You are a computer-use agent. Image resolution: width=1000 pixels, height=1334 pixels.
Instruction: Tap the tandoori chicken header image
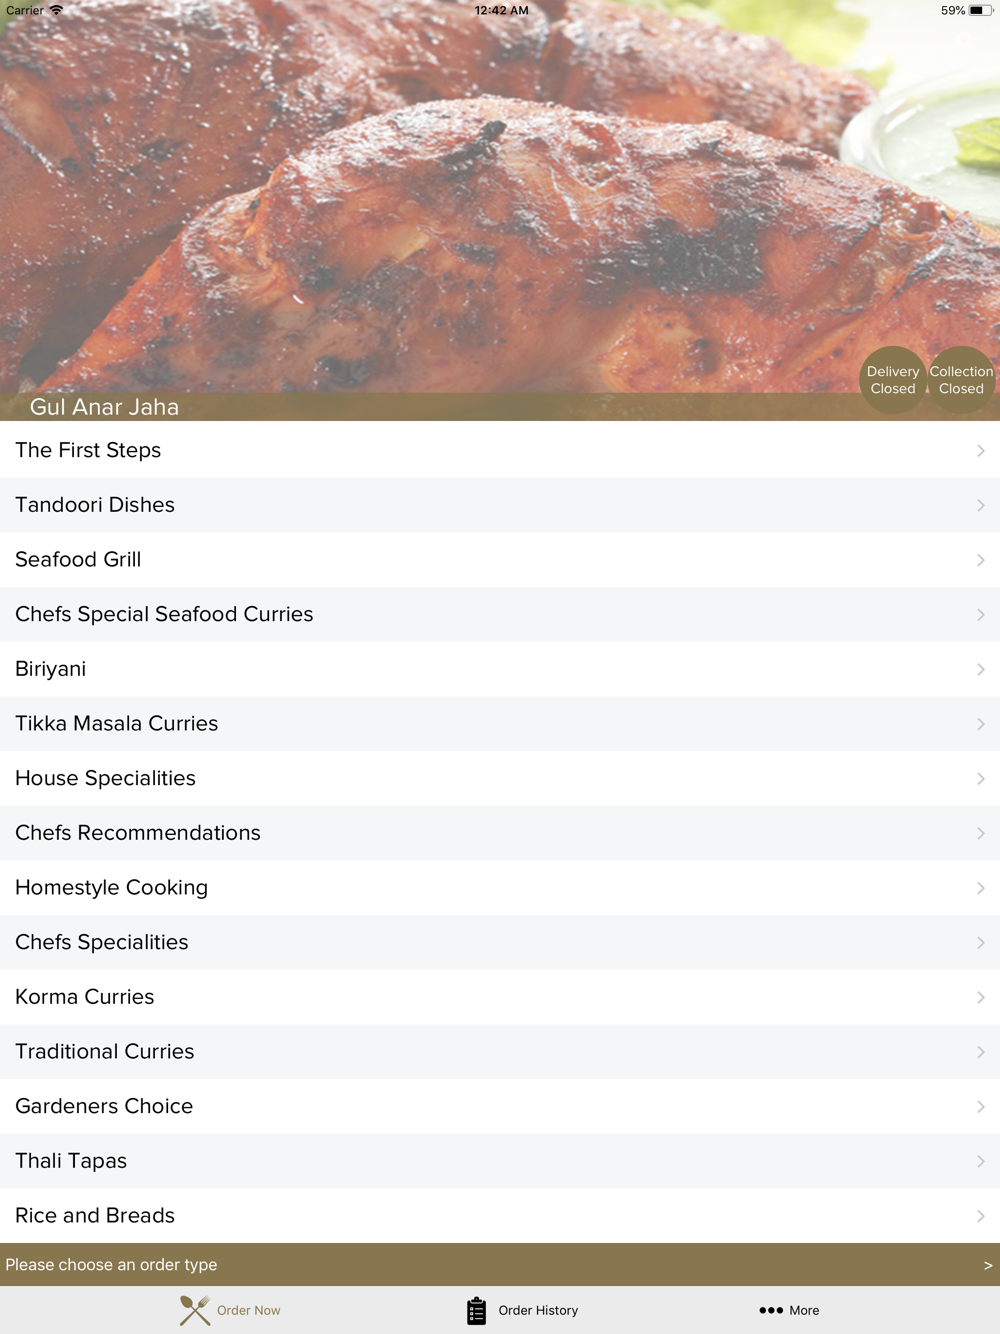500,200
